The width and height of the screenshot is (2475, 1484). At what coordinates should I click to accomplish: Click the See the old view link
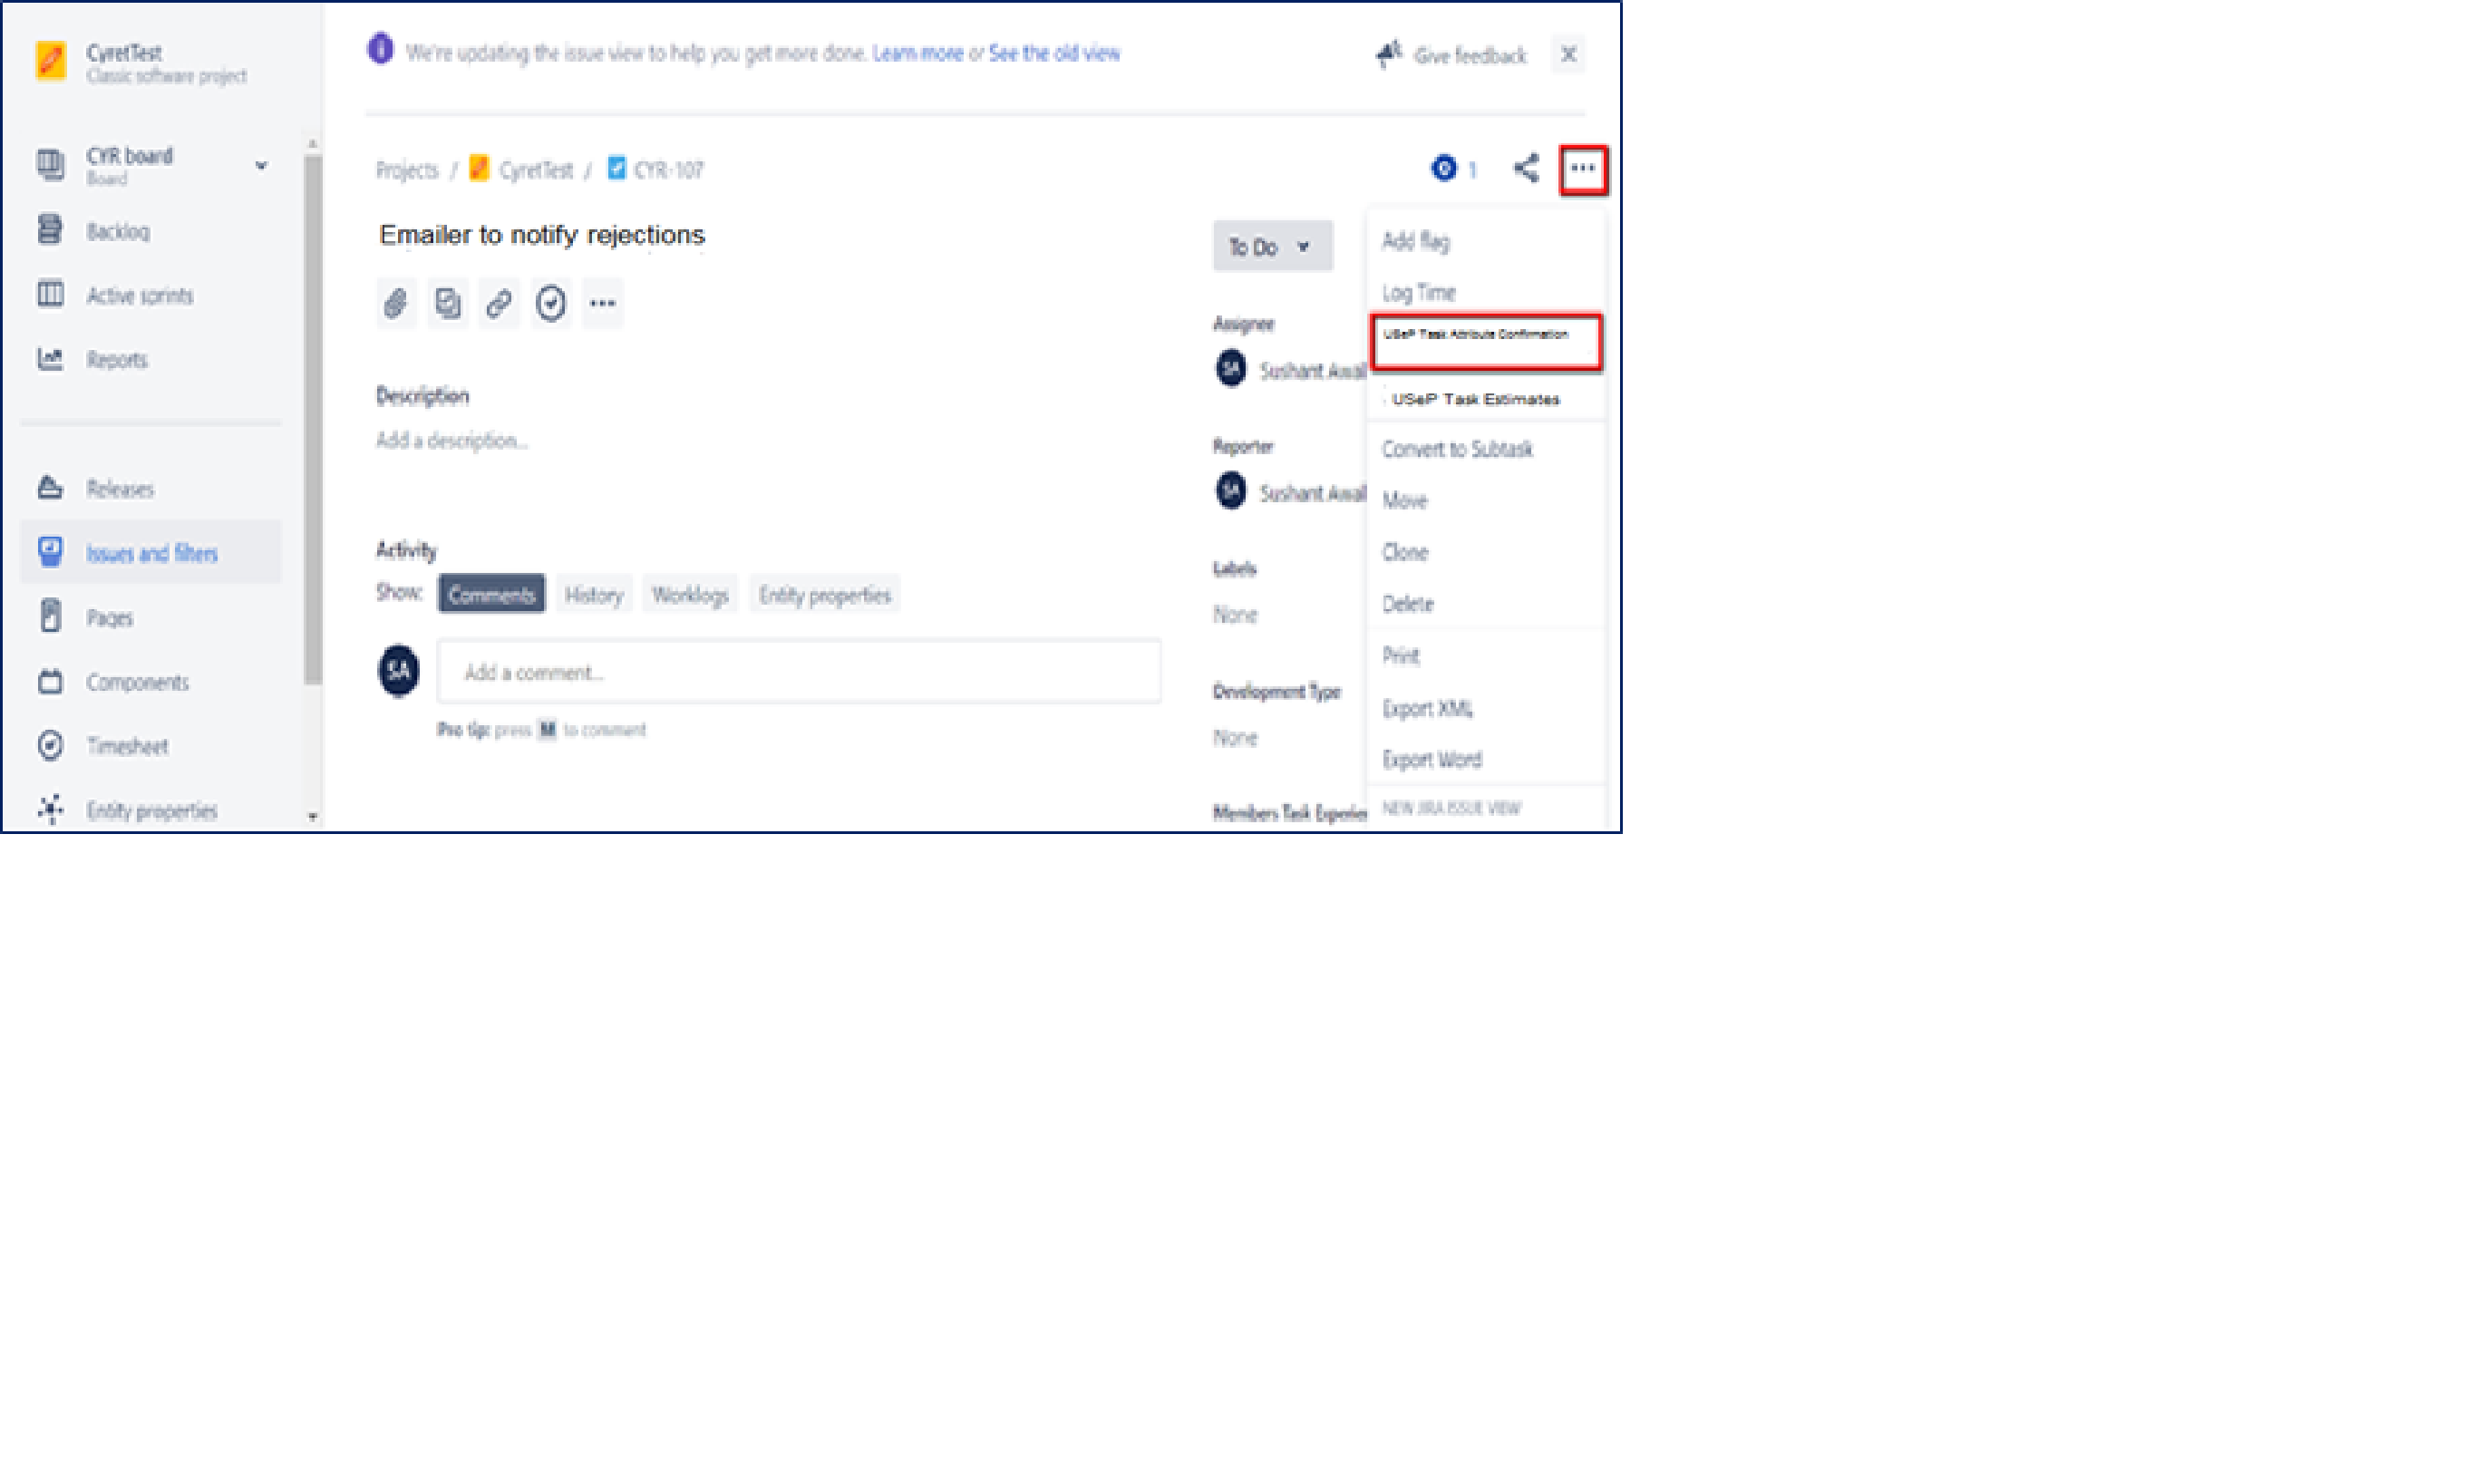click(1054, 53)
